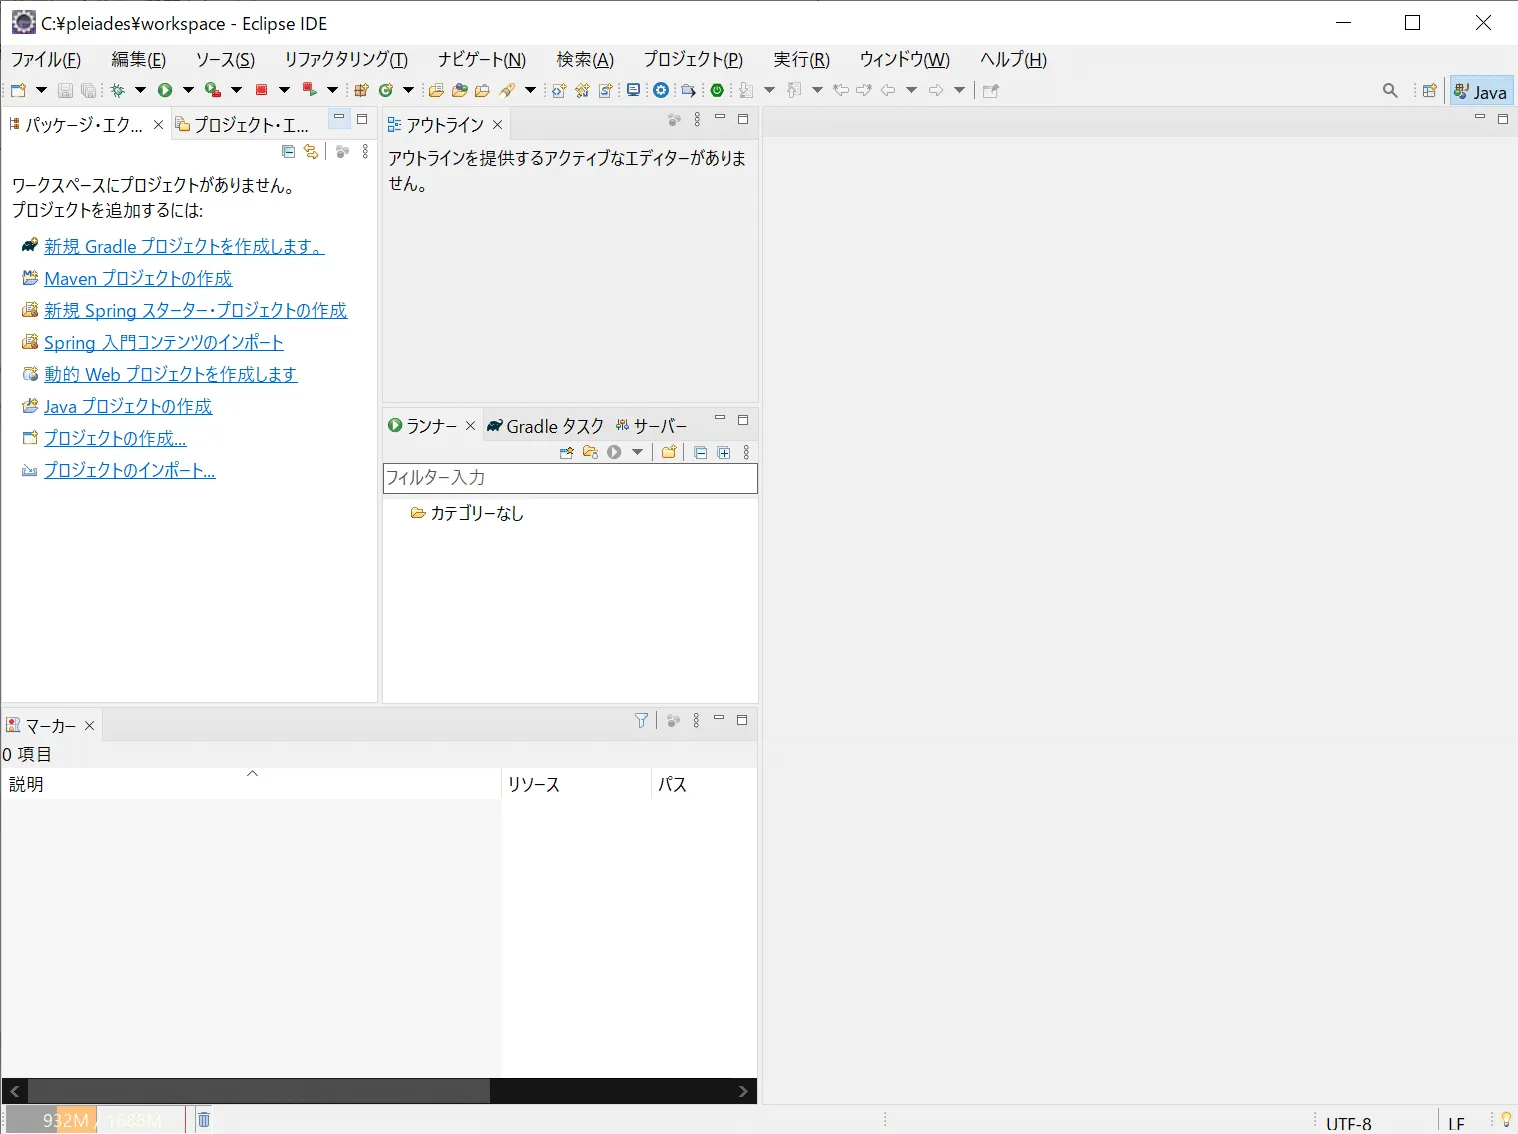Image resolution: width=1518 pixels, height=1134 pixels.
Task: Maximize the アウトライン view panel
Action: pos(743,119)
